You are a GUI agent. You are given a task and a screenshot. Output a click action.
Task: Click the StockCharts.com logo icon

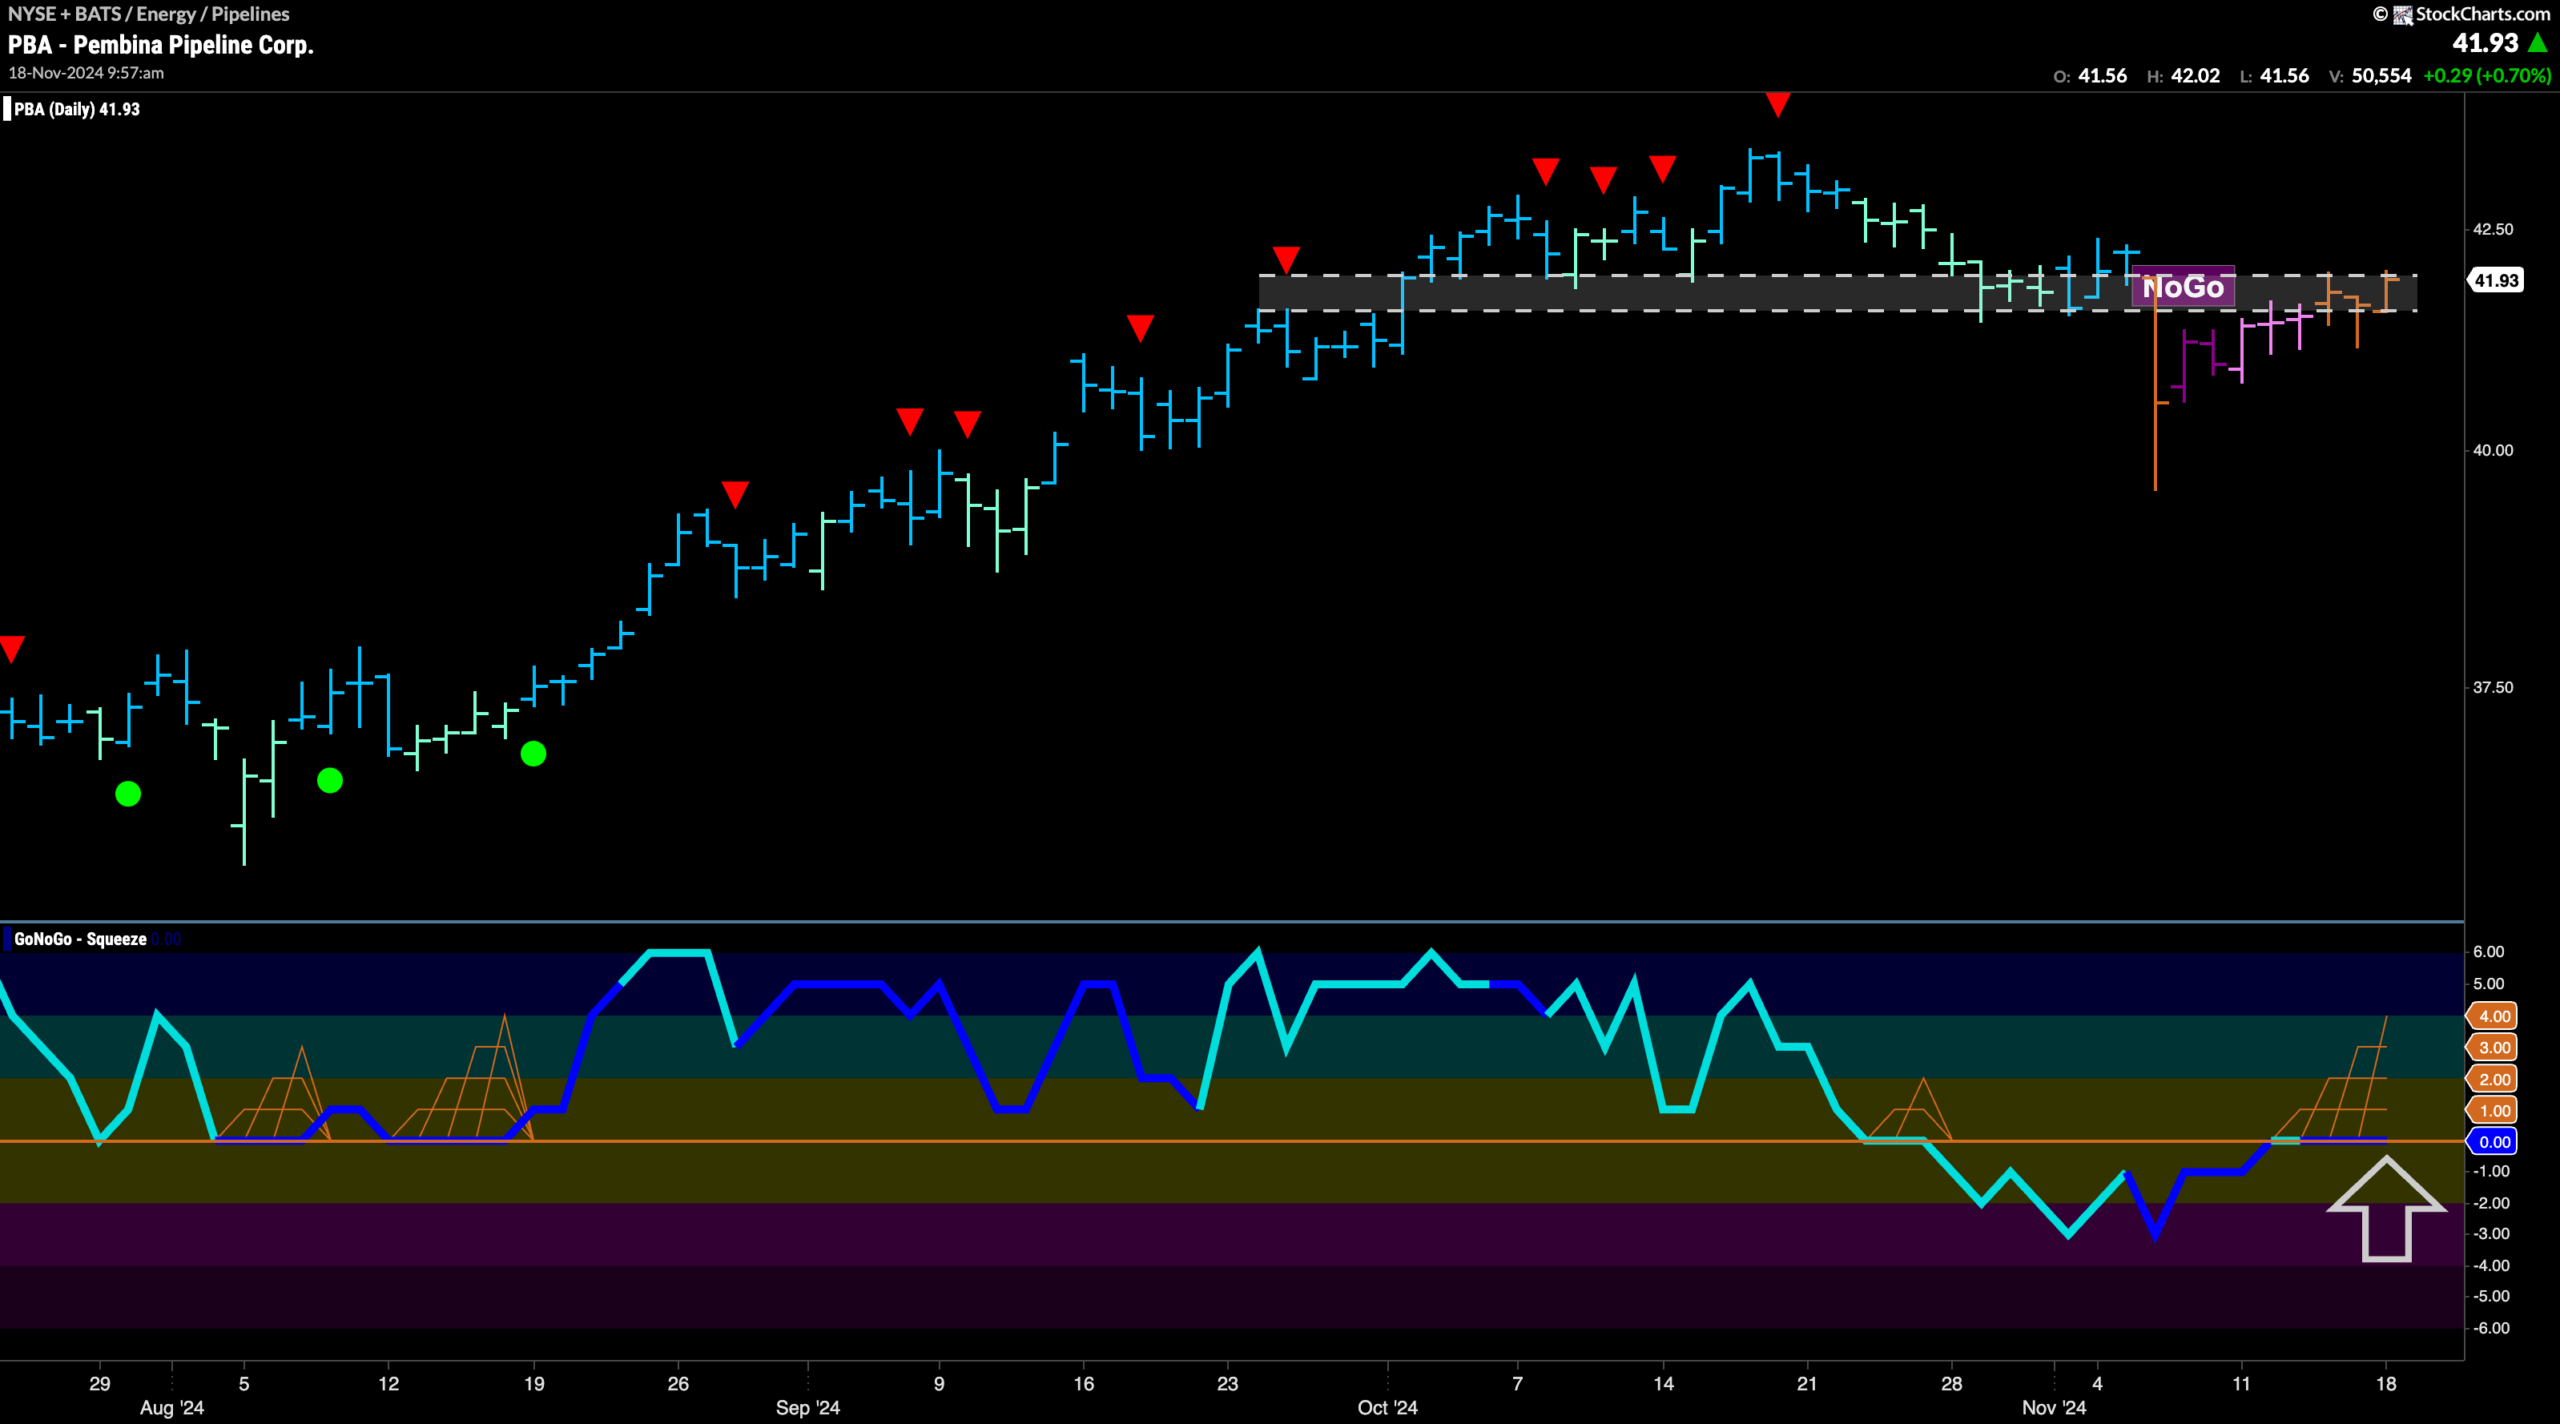[2403, 14]
